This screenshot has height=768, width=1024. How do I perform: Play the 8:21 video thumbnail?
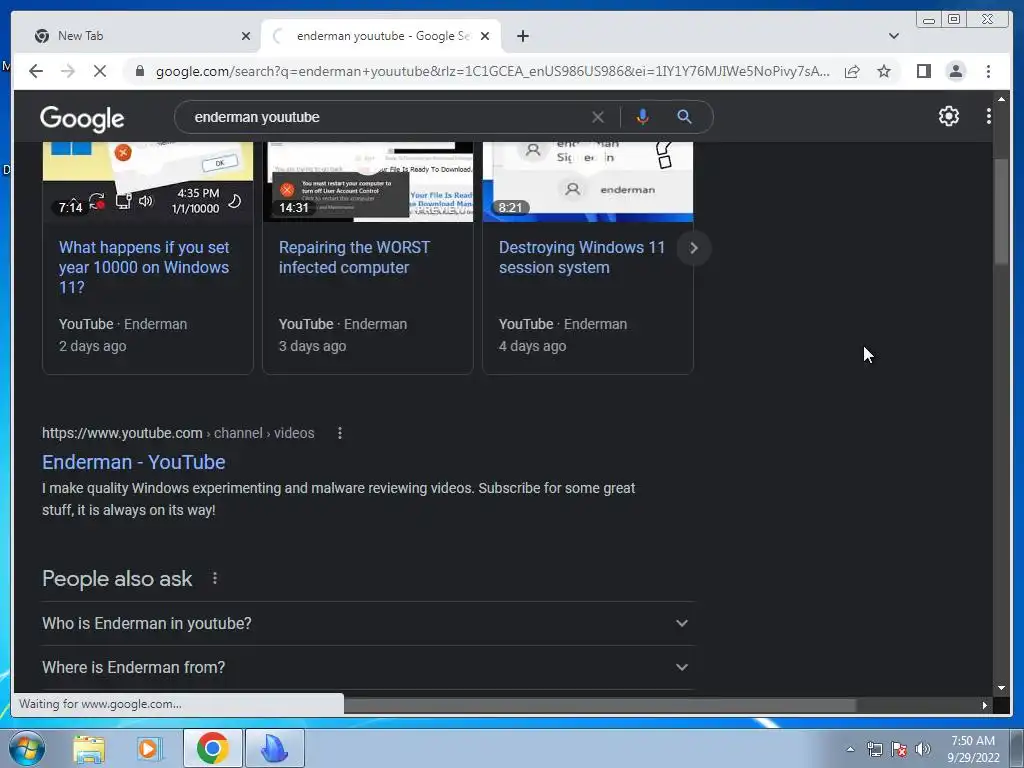[x=588, y=182]
